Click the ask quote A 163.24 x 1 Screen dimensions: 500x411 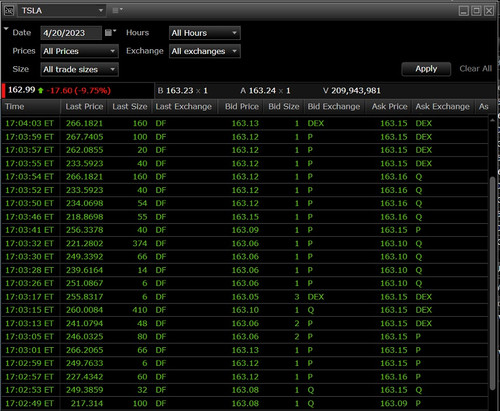click(x=265, y=90)
